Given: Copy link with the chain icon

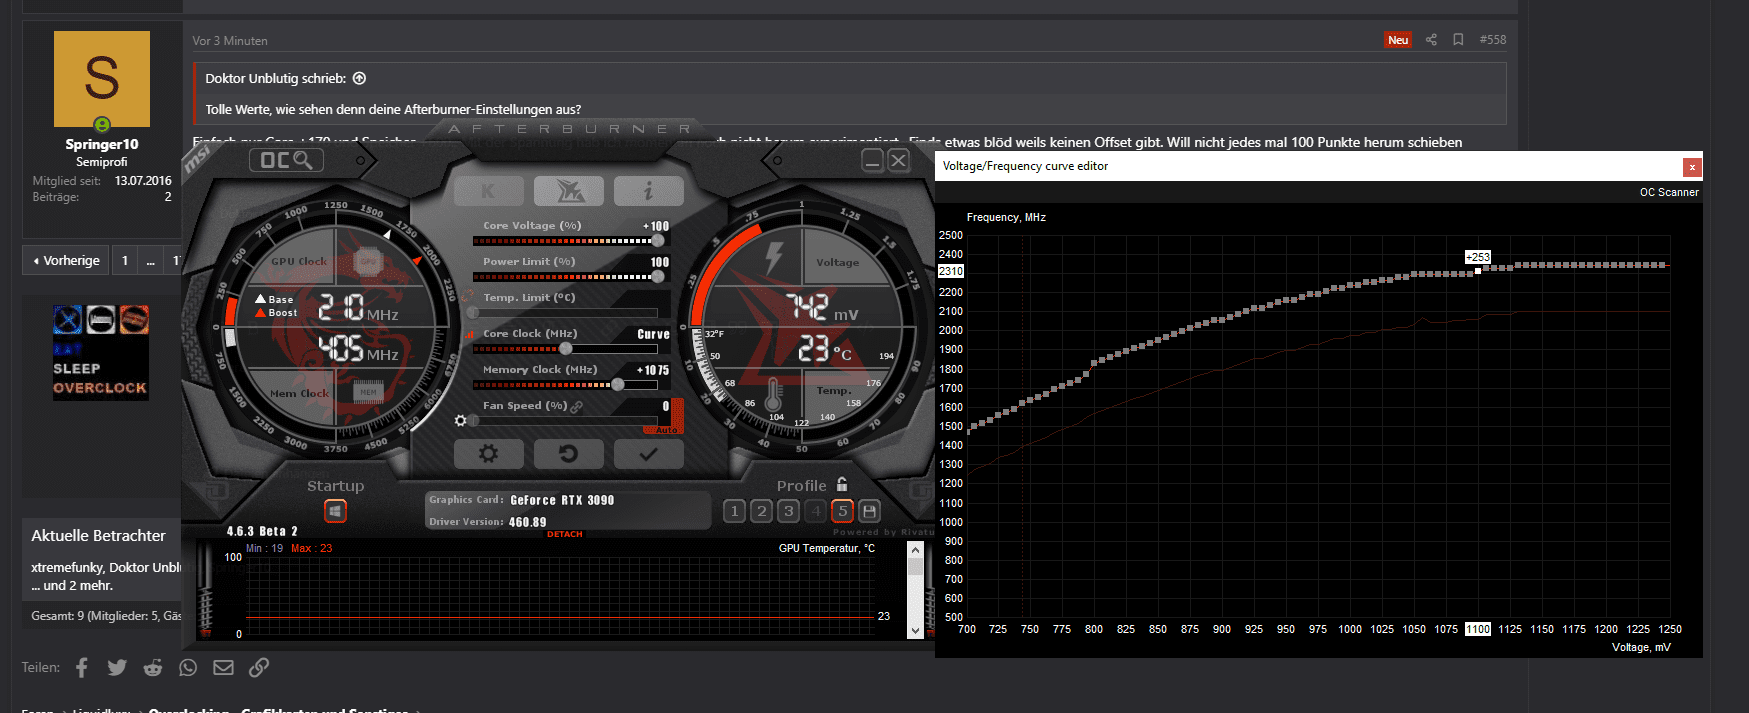Looking at the screenshot, I should coord(259,667).
